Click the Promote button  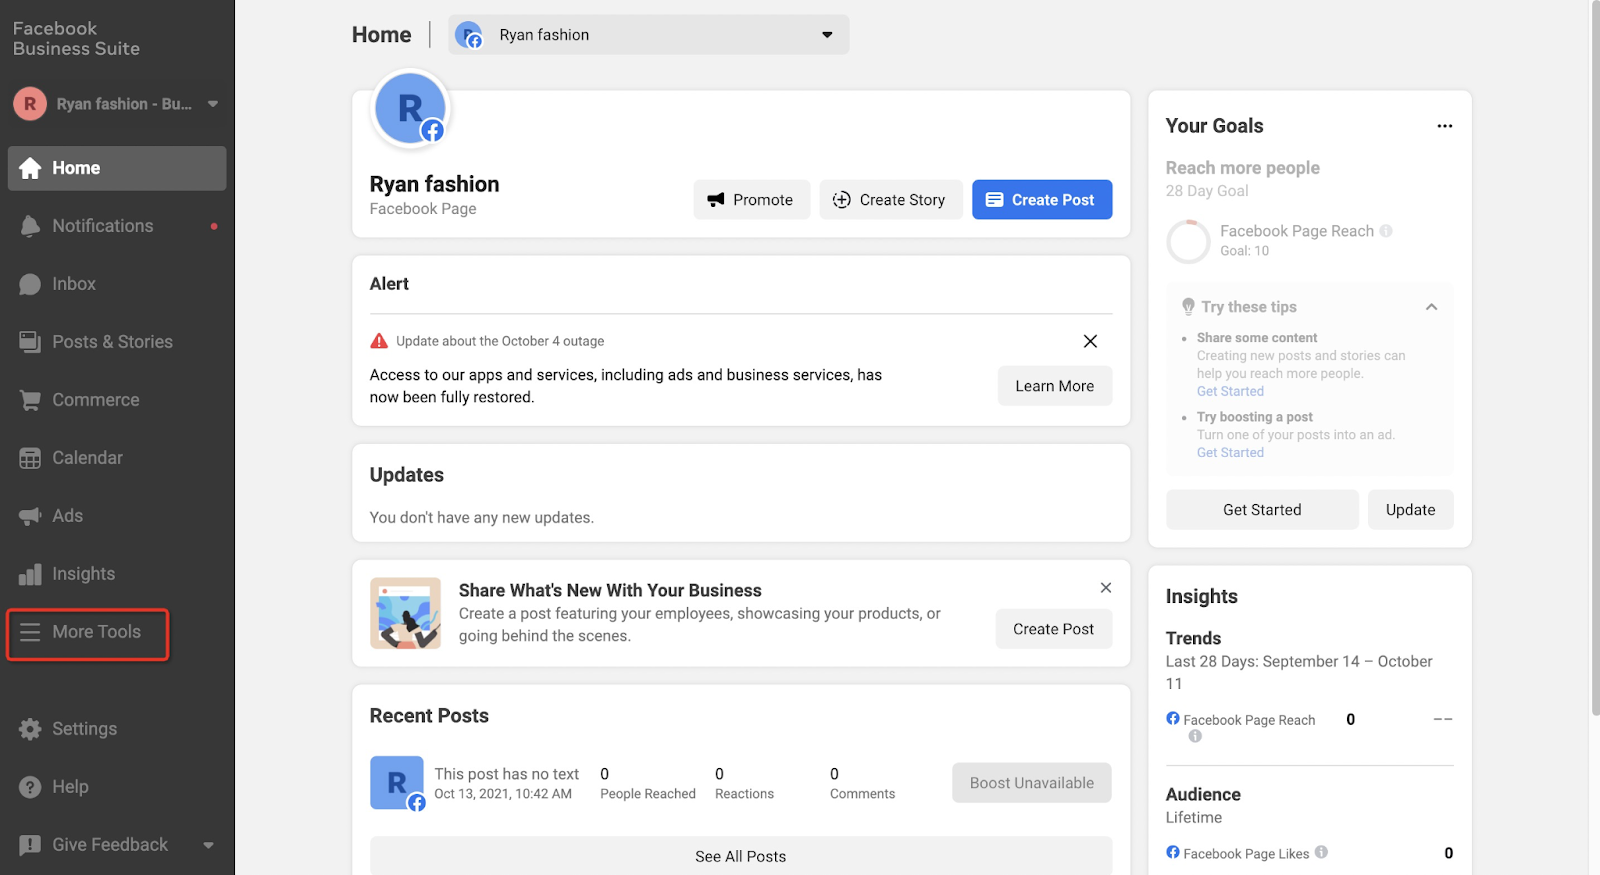751,200
